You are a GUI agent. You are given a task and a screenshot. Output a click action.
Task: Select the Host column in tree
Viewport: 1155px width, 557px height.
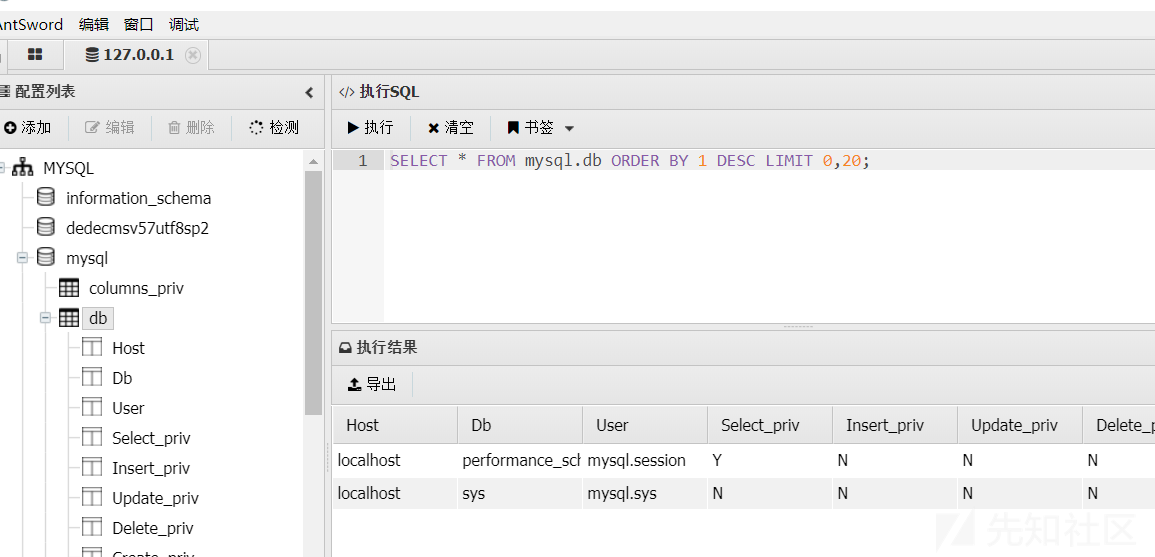128,348
